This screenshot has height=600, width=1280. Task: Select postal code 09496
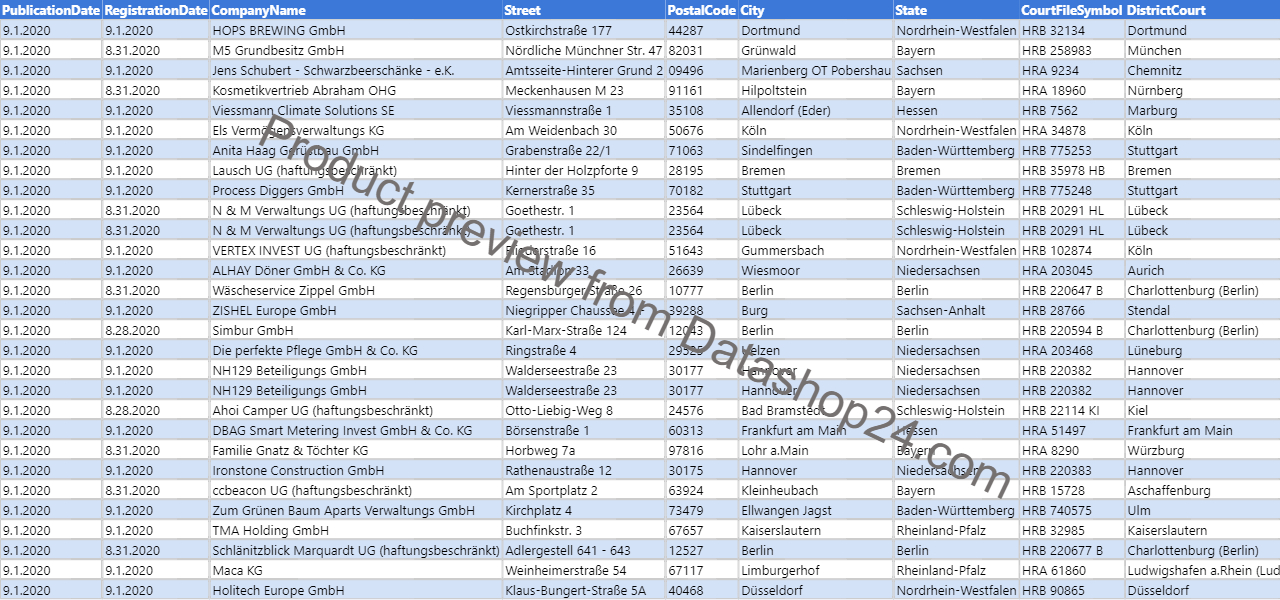(701, 70)
